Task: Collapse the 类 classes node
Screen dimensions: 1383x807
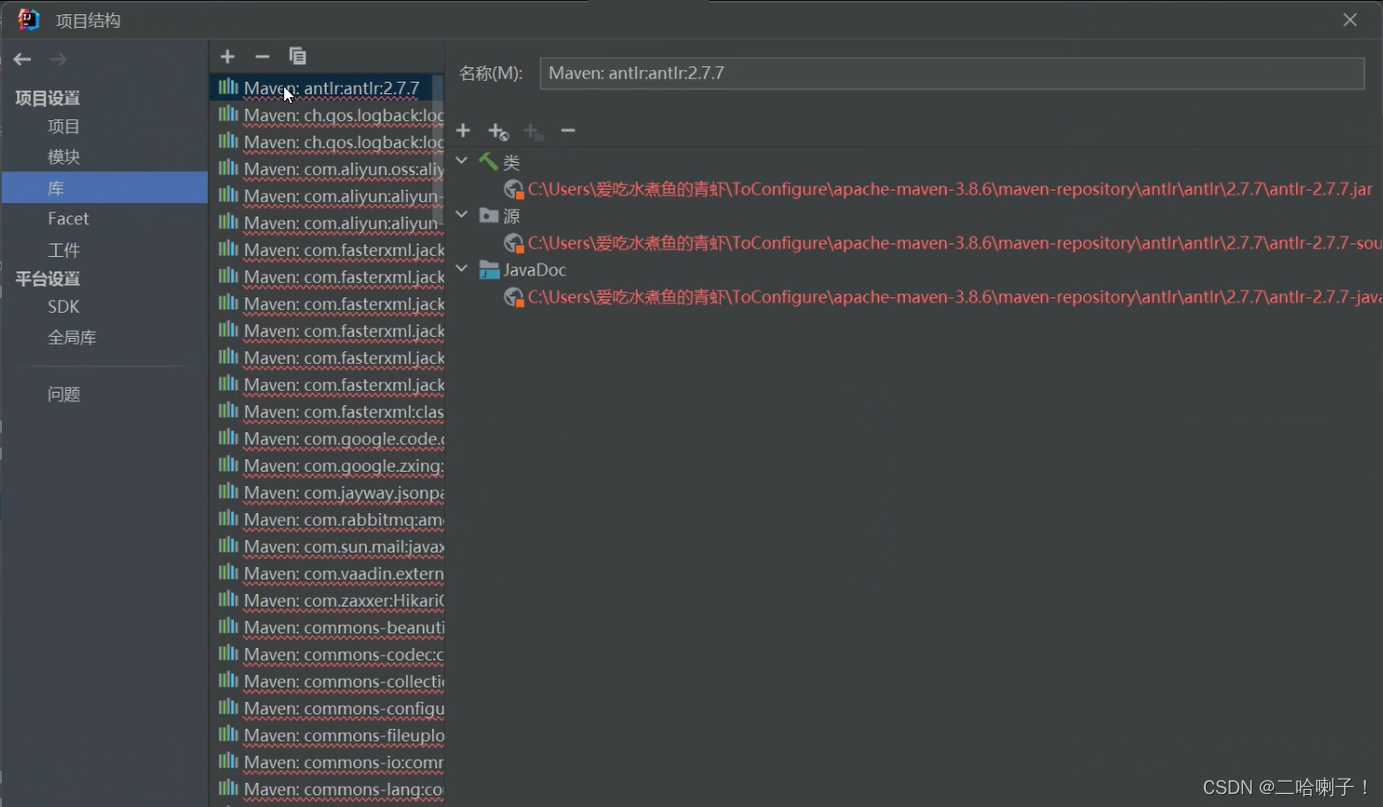Action: click(x=461, y=161)
